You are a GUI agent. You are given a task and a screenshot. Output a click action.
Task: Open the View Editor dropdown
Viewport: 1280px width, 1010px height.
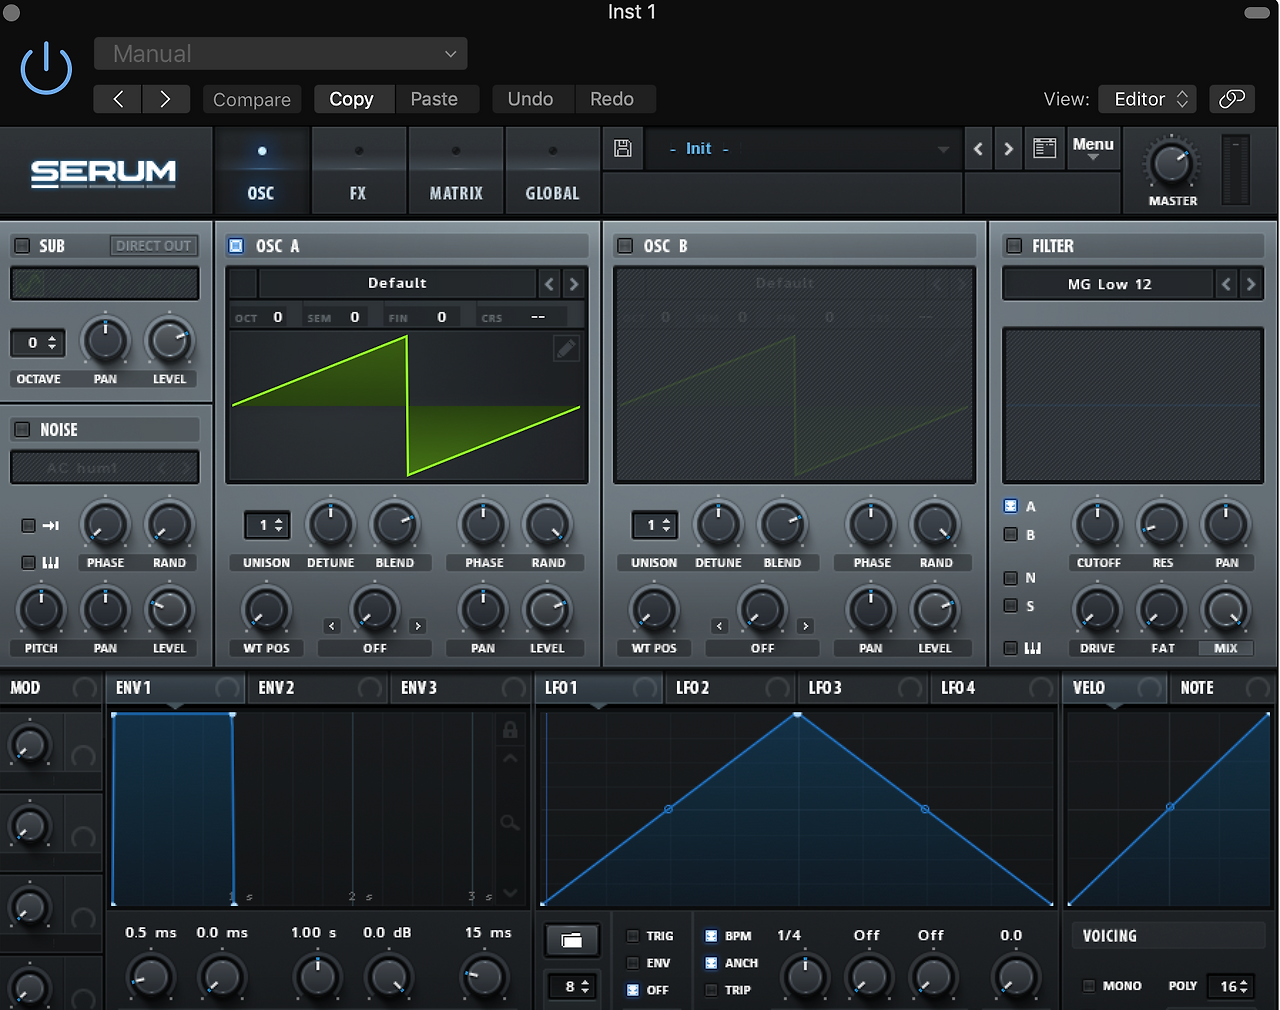[x=1148, y=99]
